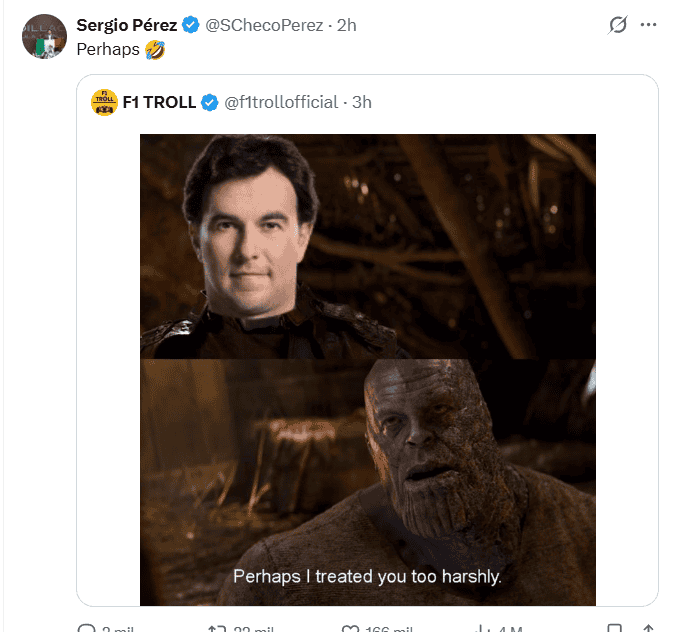Click the reply speech-bubble icon

[x=84, y=628]
